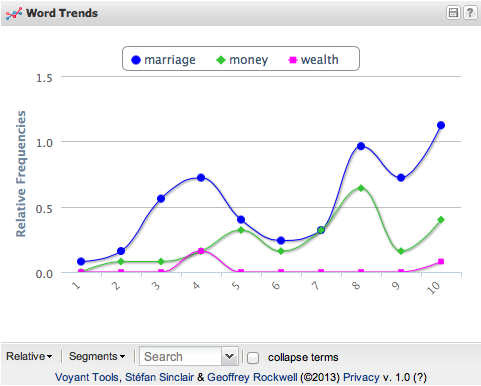Toggle the wealth series in legend
This screenshot has width=481, height=386.
pos(313,60)
